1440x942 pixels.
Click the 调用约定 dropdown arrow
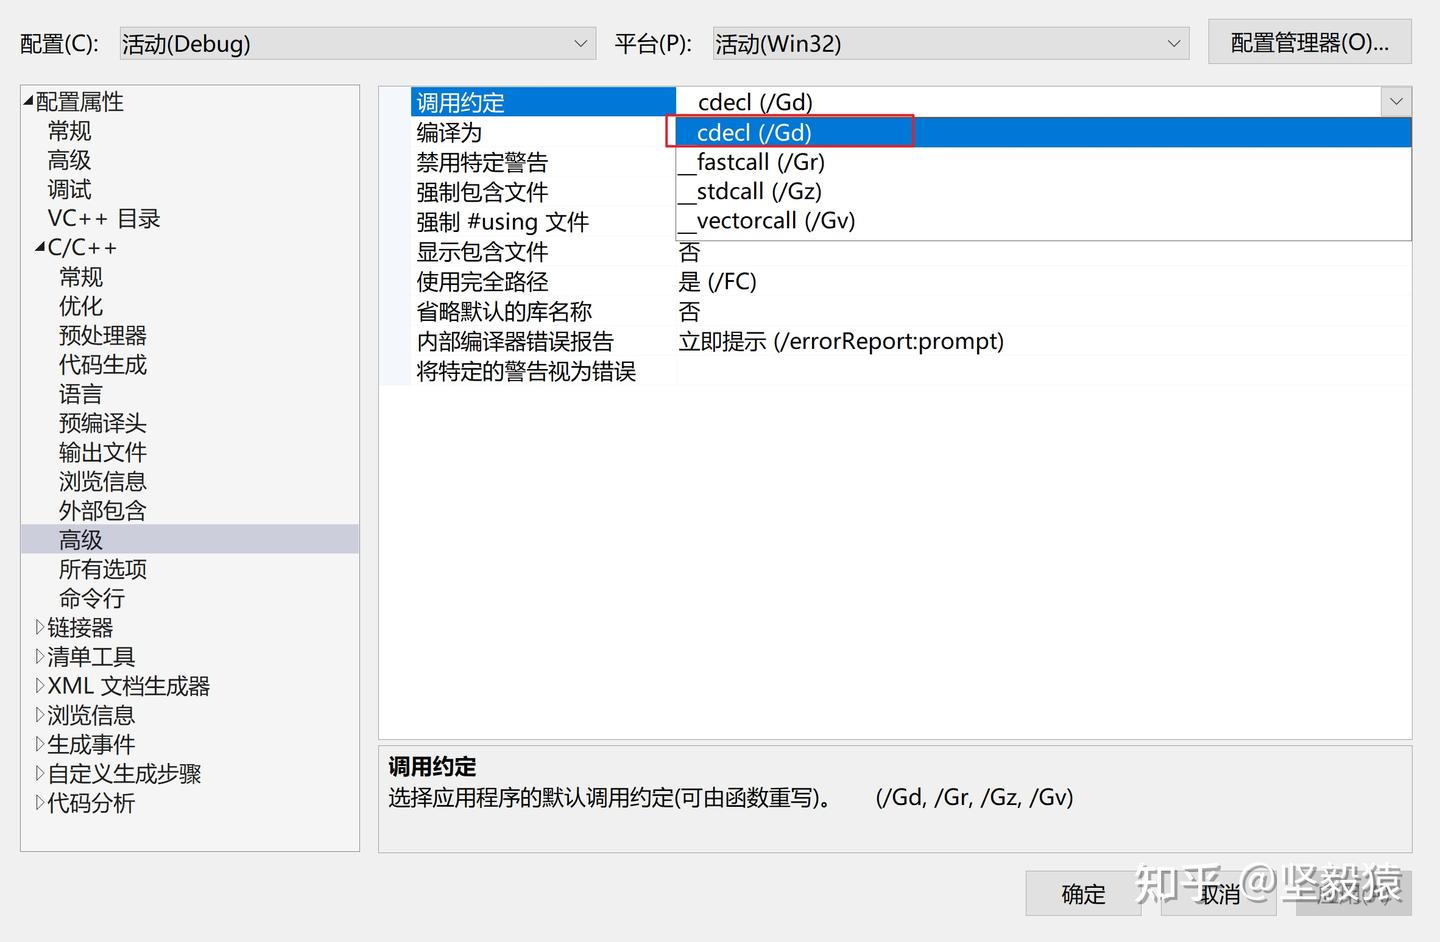coord(1396,101)
